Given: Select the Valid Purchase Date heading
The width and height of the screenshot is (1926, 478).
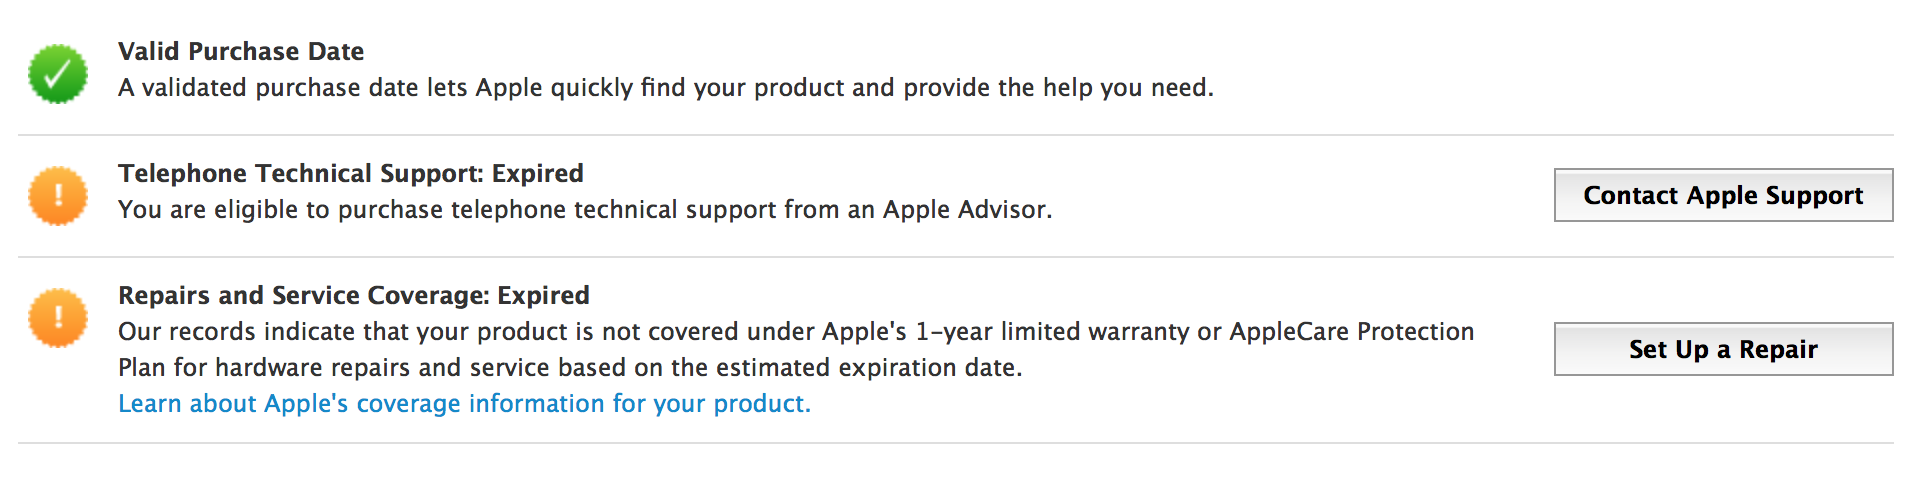Looking at the screenshot, I should click(x=241, y=52).
